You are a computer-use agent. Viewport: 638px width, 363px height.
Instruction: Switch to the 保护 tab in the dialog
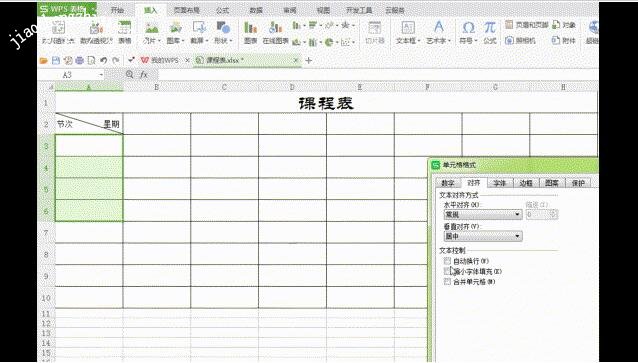pyautogui.click(x=578, y=183)
